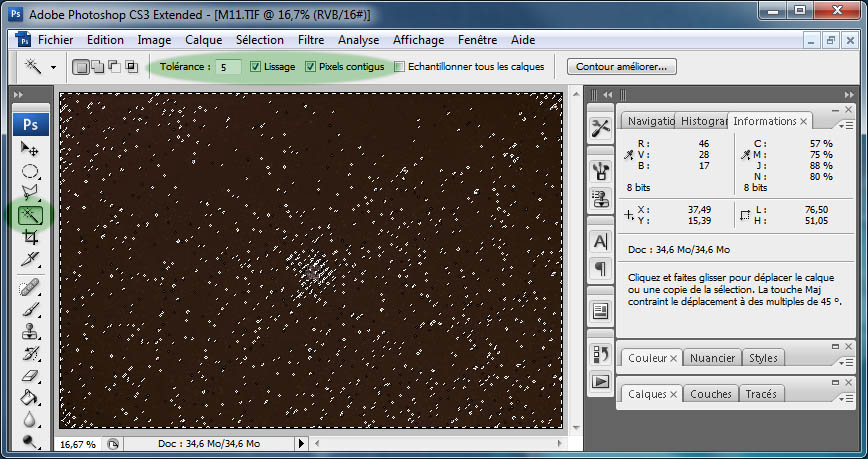Open the Couleur panel options menu
Image resolution: width=868 pixels, height=459 pixels.
pyautogui.click(x=846, y=363)
